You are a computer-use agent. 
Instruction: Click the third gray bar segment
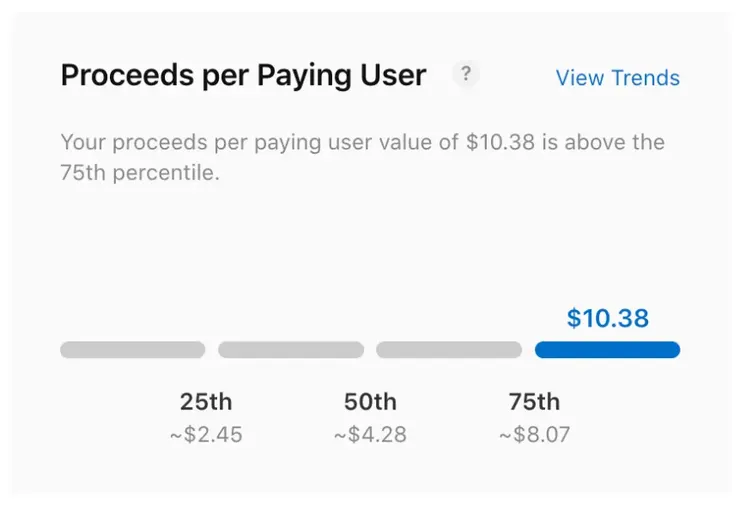click(x=448, y=350)
